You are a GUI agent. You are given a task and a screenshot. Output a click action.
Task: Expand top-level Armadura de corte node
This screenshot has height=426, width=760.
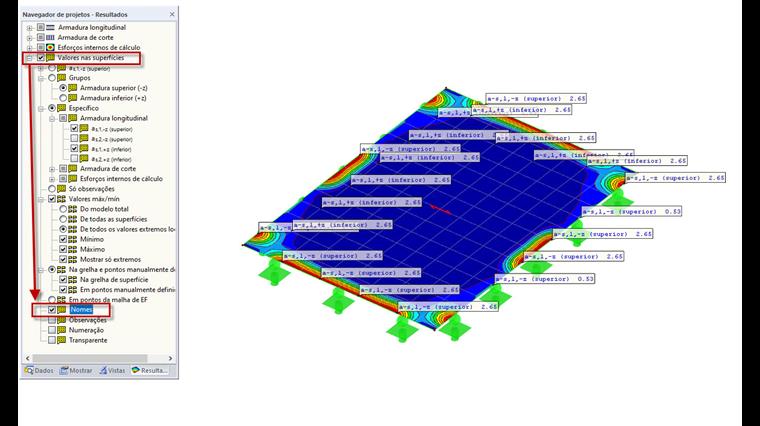(x=30, y=37)
